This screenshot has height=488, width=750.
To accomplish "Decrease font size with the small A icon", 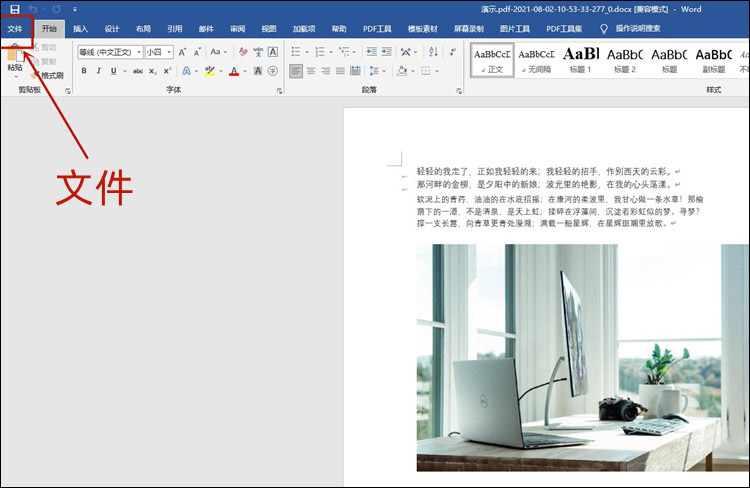I will 197,52.
